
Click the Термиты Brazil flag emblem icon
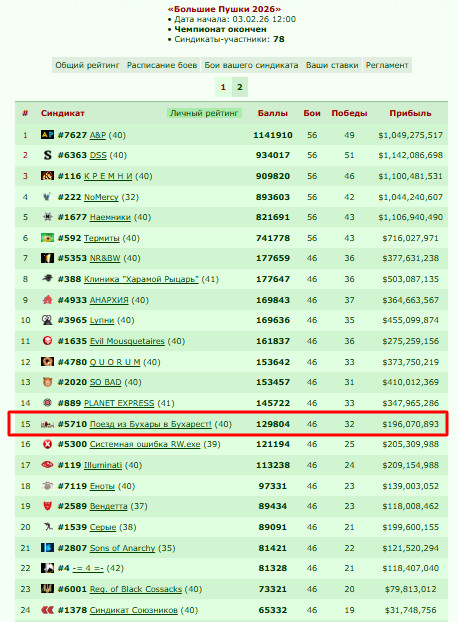(47, 238)
